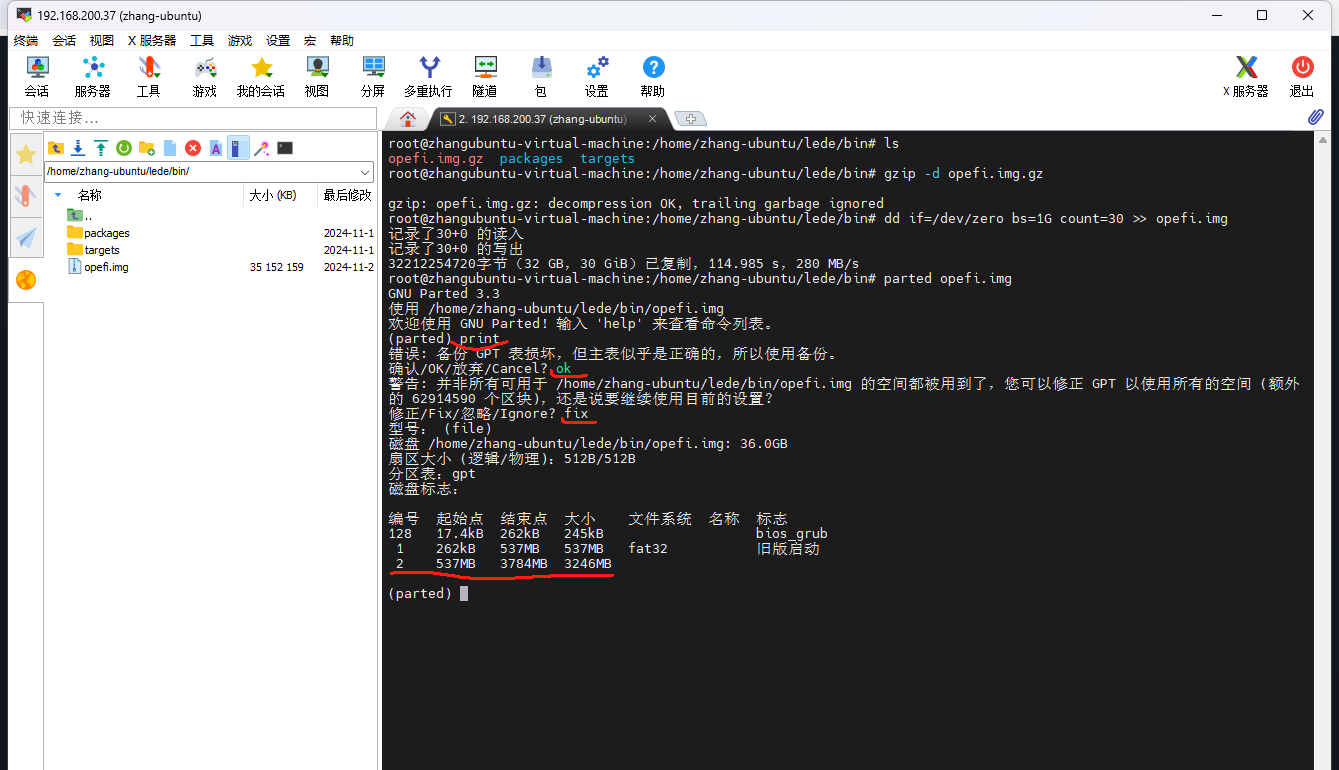Click the red delete icon in SFTP toolbar
The width and height of the screenshot is (1339, 770).
pyautogui.click(x=193, y=148)
